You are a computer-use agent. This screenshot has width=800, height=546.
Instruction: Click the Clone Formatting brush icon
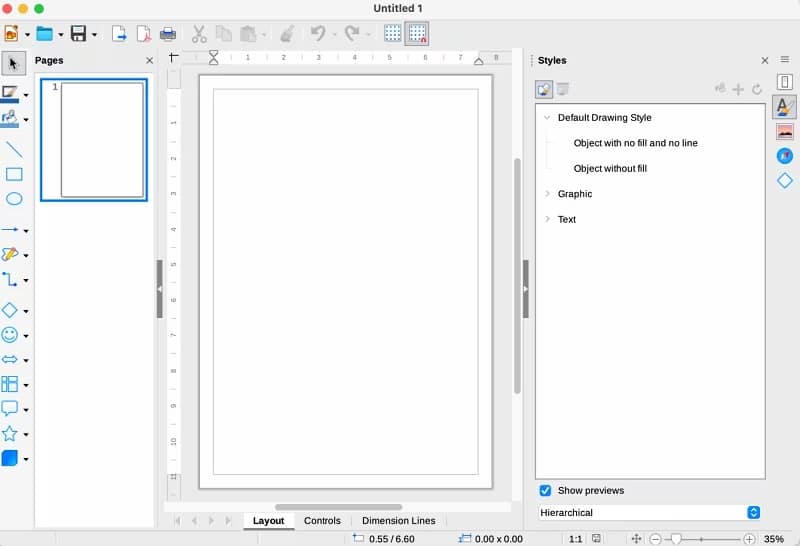[287, 34]
